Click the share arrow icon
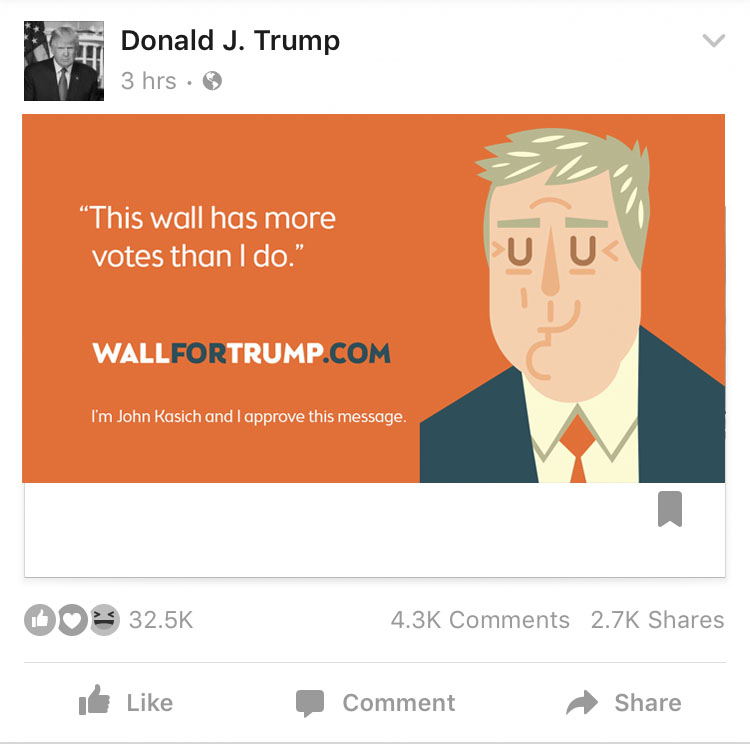 [582, 703]
